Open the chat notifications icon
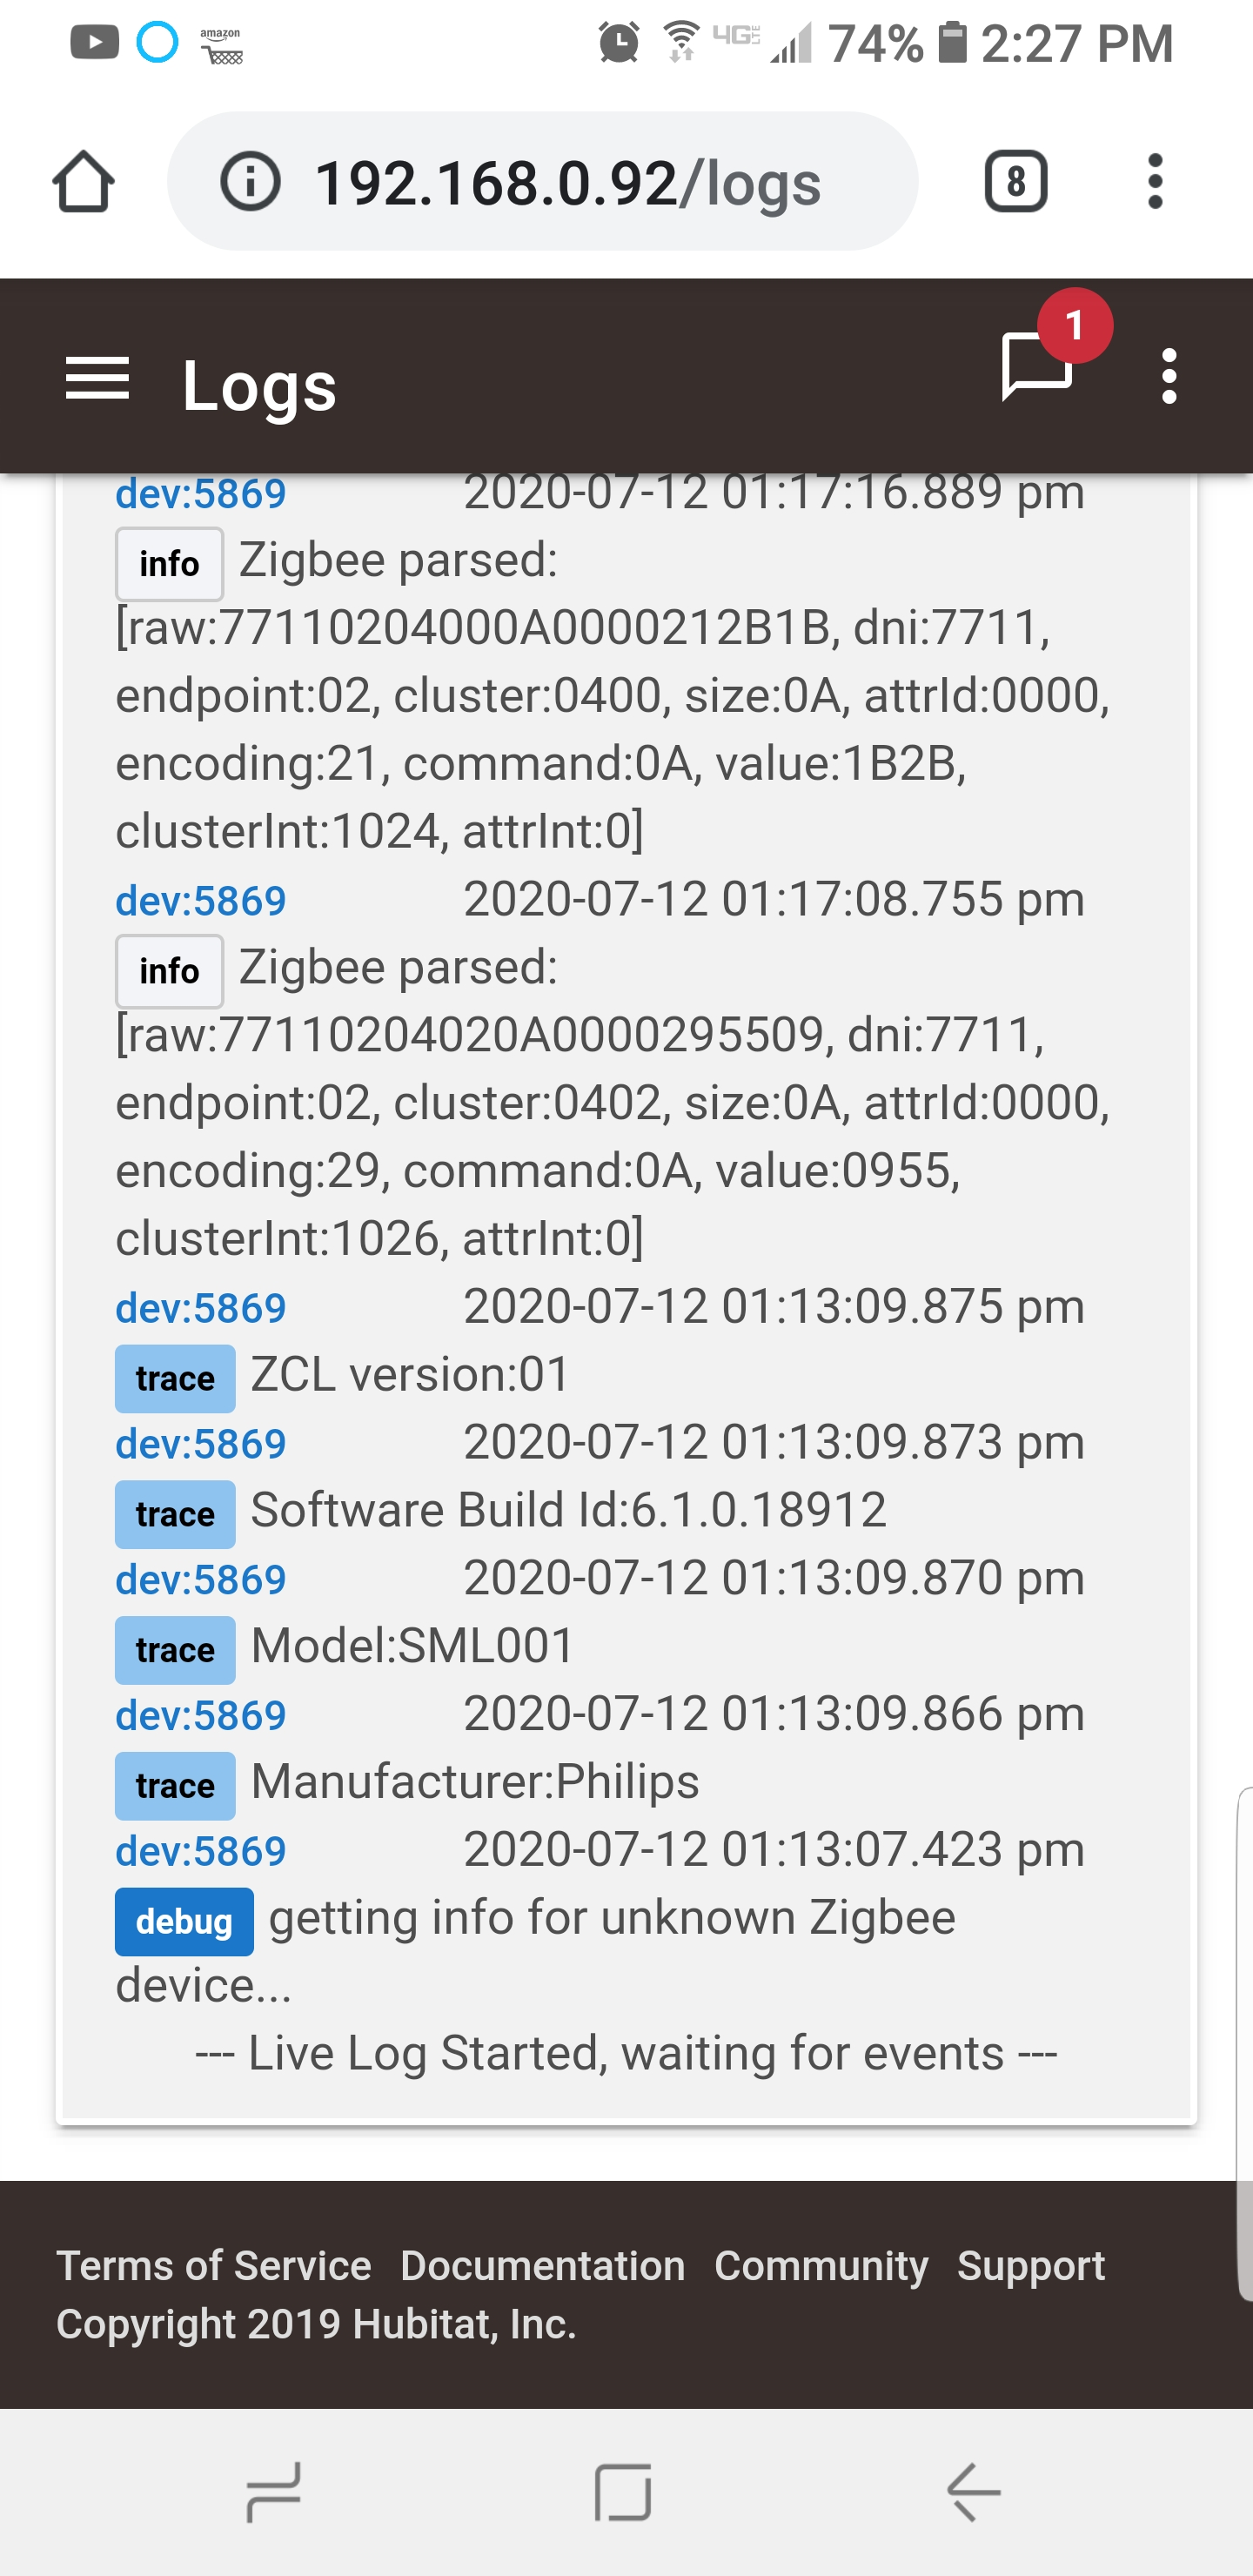Viewport: 1253px width, 2576px height. [x=1037, y=366]
